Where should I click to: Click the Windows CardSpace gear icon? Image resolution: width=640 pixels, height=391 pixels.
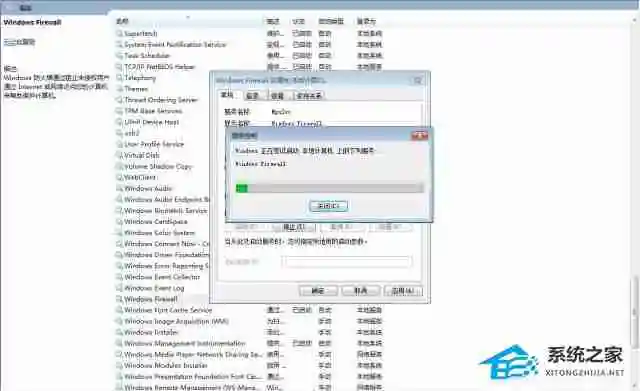(119, 222)
